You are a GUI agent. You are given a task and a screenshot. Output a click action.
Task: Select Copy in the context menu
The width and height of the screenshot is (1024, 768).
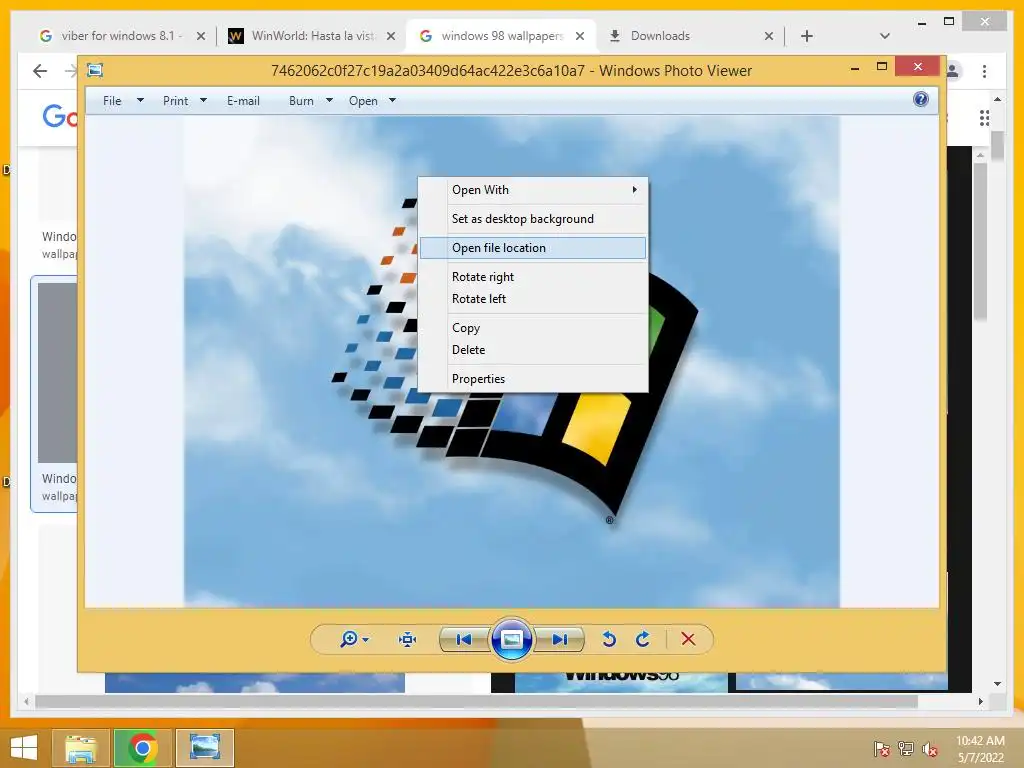[533, 328]
